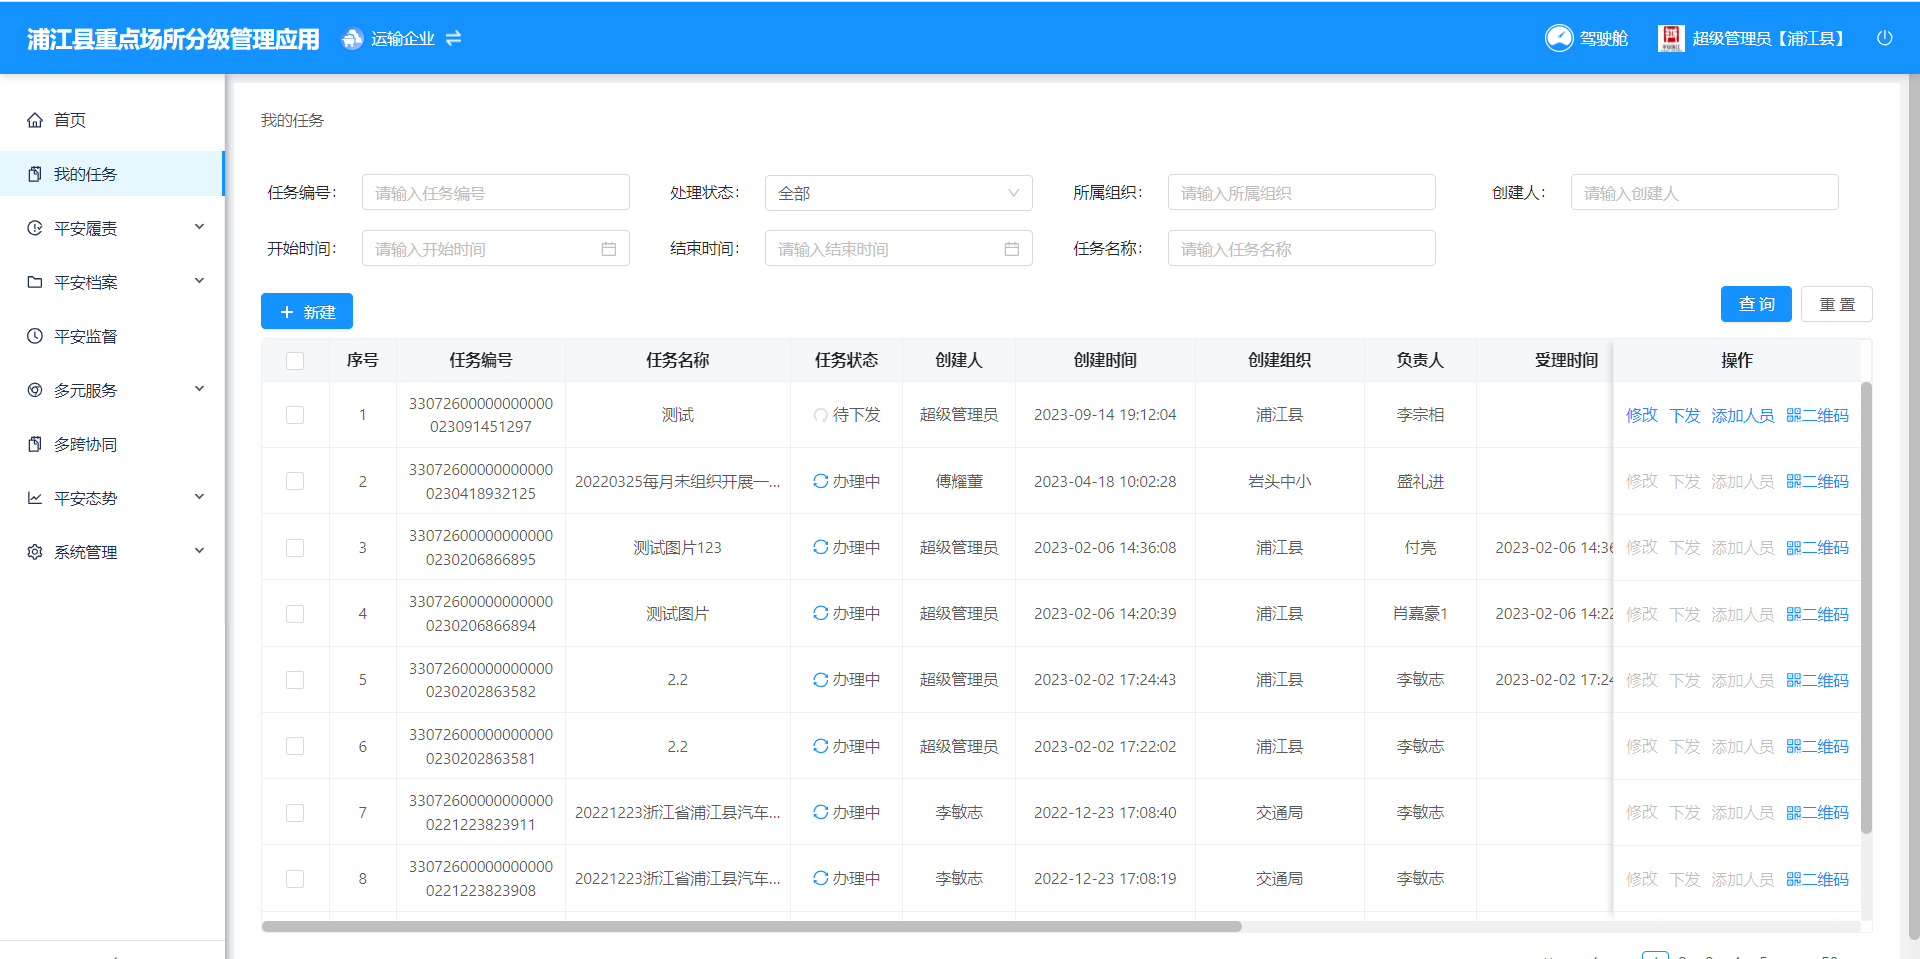Image resolution: width=1920 pixels, height=959 pixels.
Task: Click the 开始时间 date field
Action: 495,248
